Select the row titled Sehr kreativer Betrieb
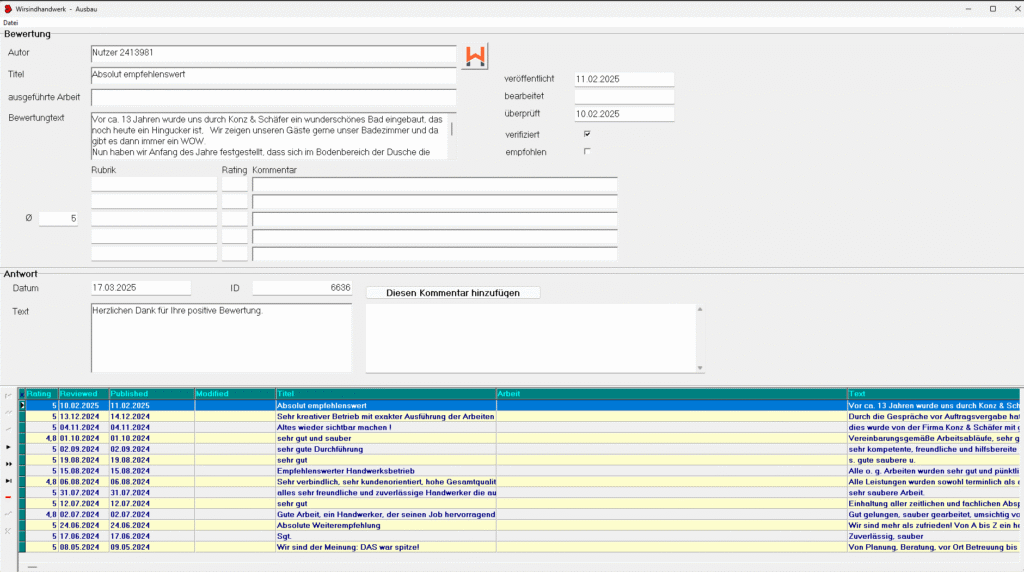Screen dimensions: 1024x572 (519, 417)
